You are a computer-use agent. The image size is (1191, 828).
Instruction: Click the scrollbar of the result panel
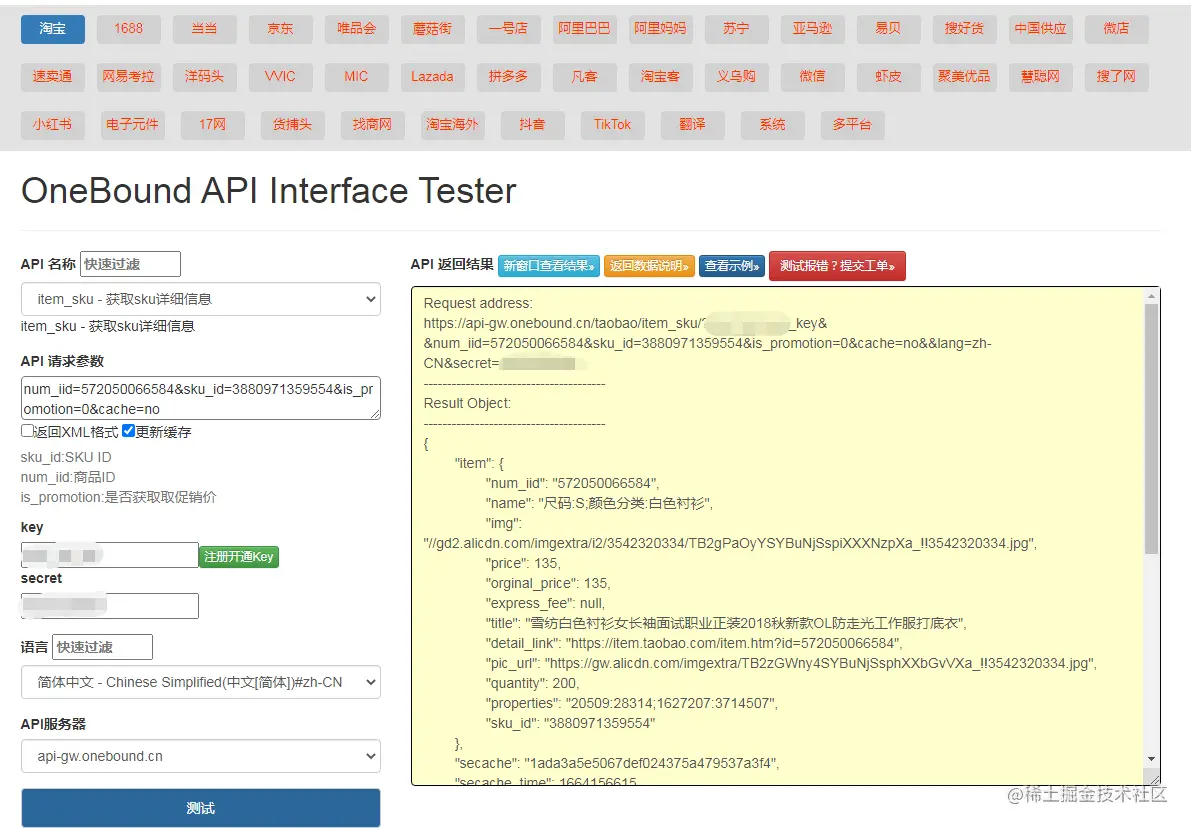[1151, 430]
